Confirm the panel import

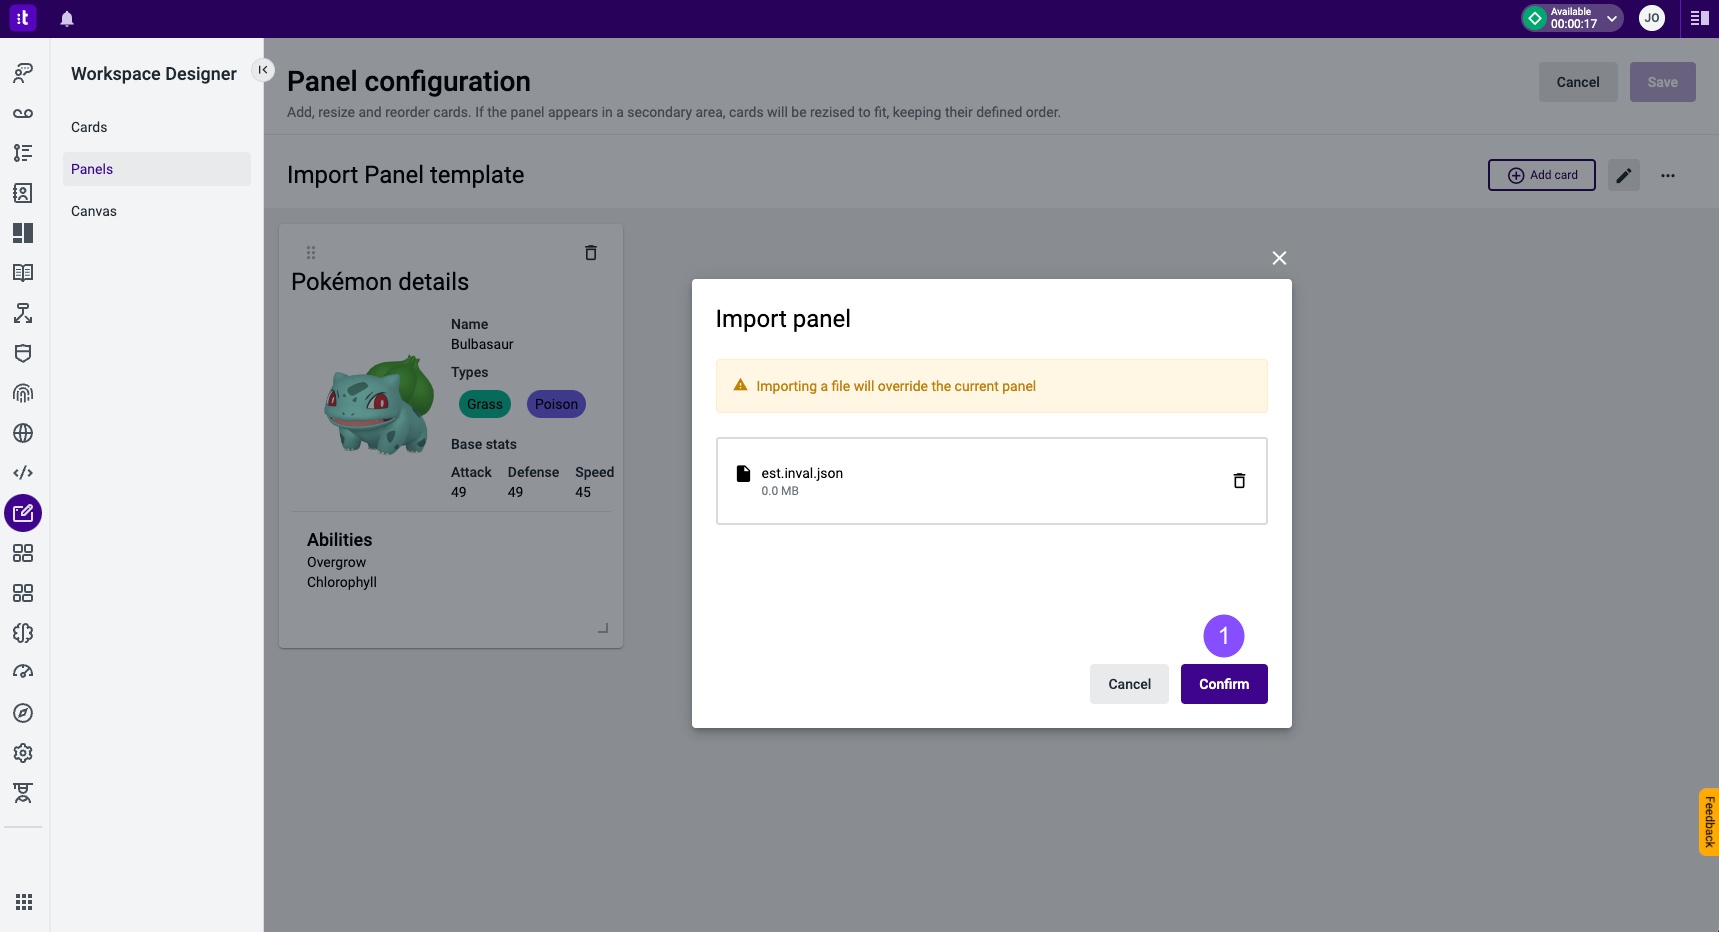1224,684
